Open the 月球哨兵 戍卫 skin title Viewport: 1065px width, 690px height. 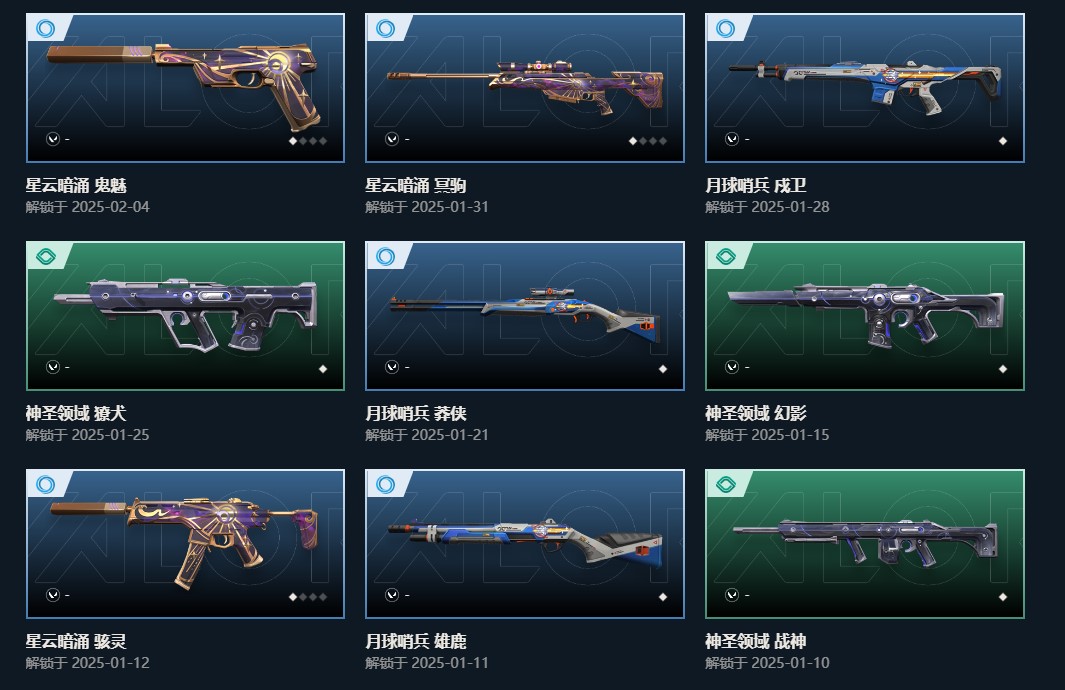pos(755,185)
